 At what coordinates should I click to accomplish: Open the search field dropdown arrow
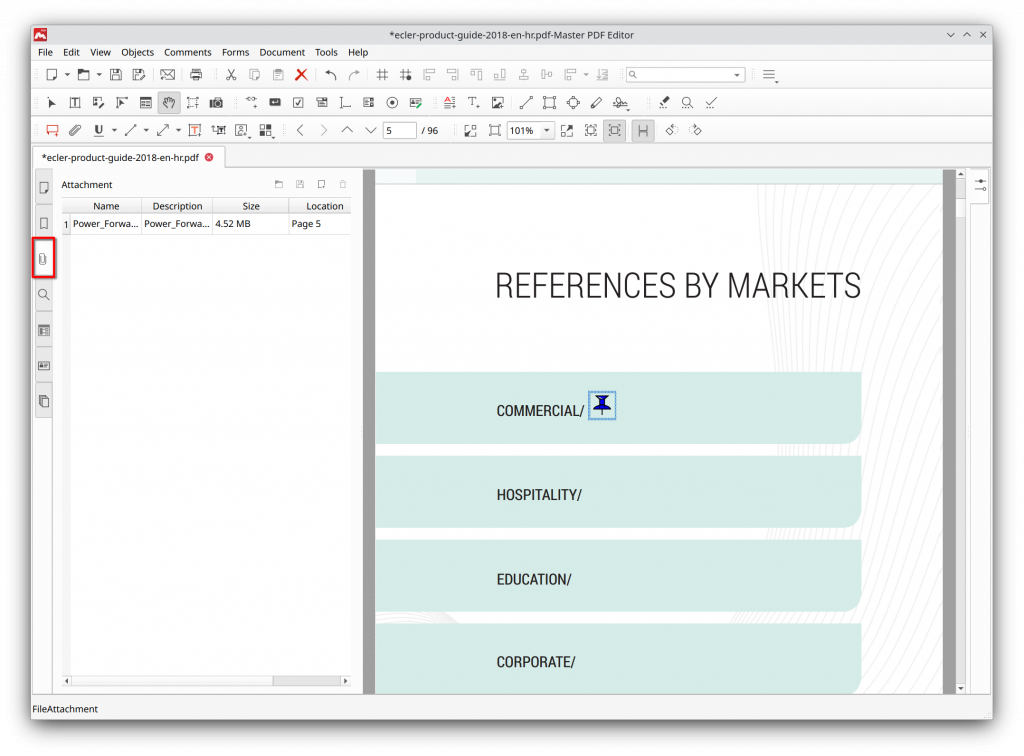point(738,74)
